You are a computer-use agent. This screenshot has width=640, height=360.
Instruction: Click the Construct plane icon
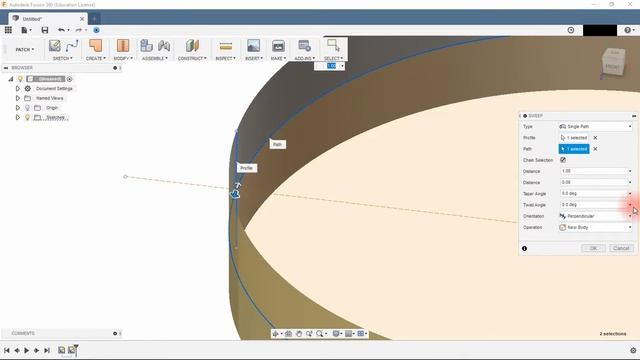click(192, 46)
